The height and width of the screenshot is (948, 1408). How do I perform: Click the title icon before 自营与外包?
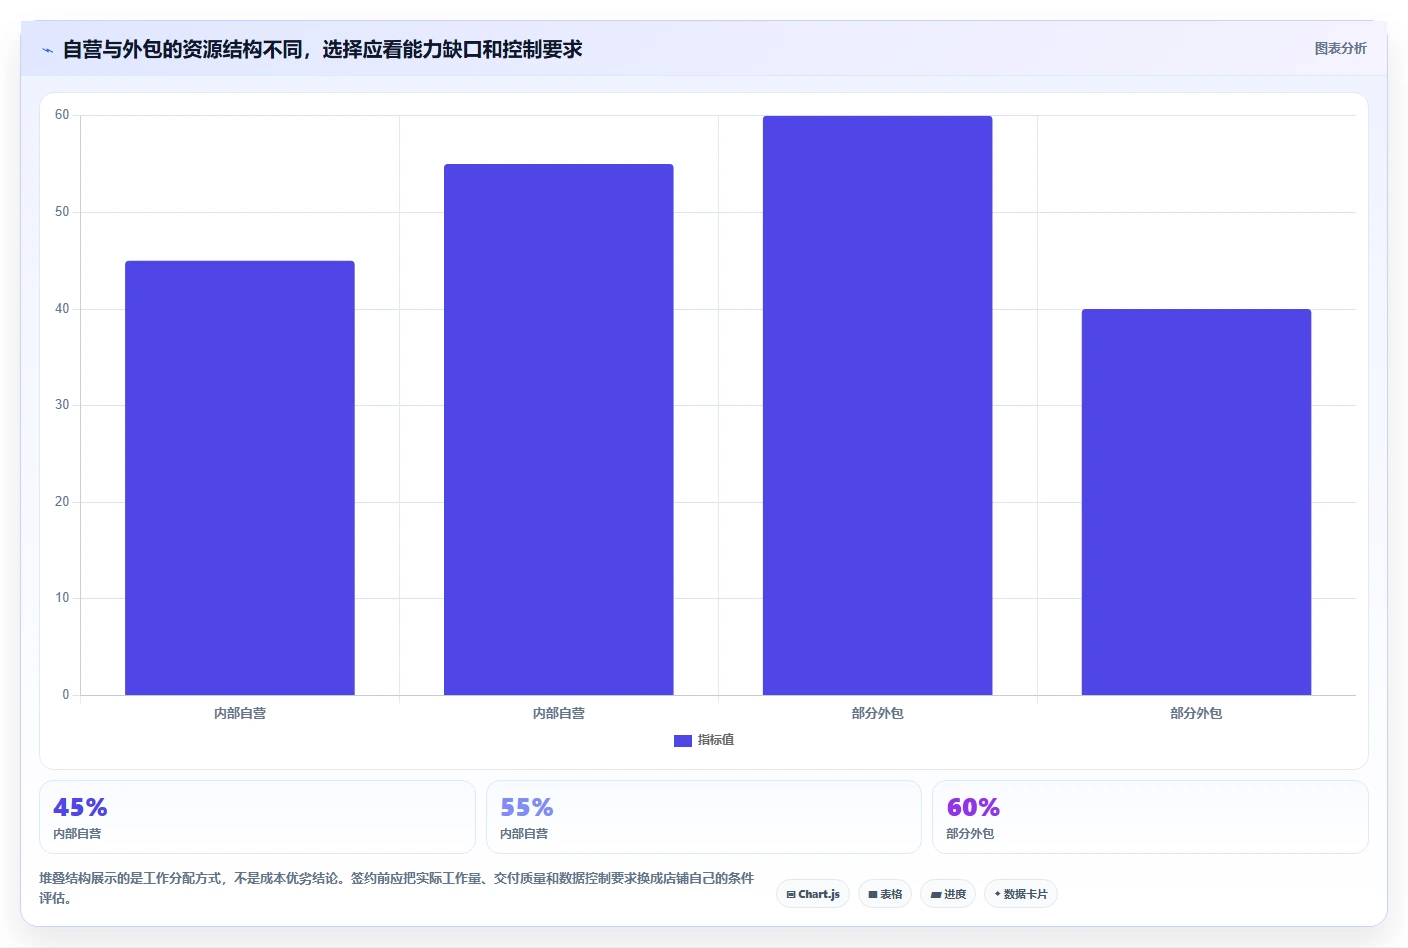point(47,50)
